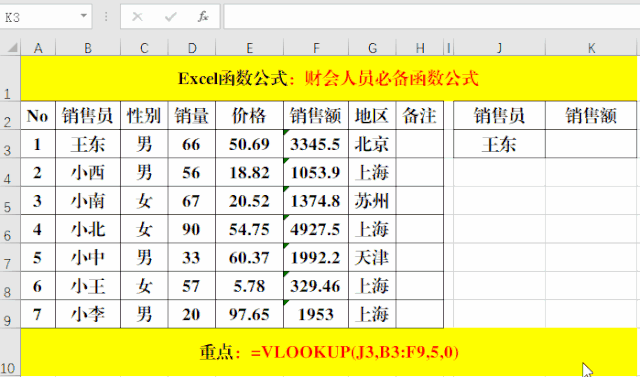Click the price cell '50.69'
Viewport: 640px width, 377px height.
[x=249, y=144]
